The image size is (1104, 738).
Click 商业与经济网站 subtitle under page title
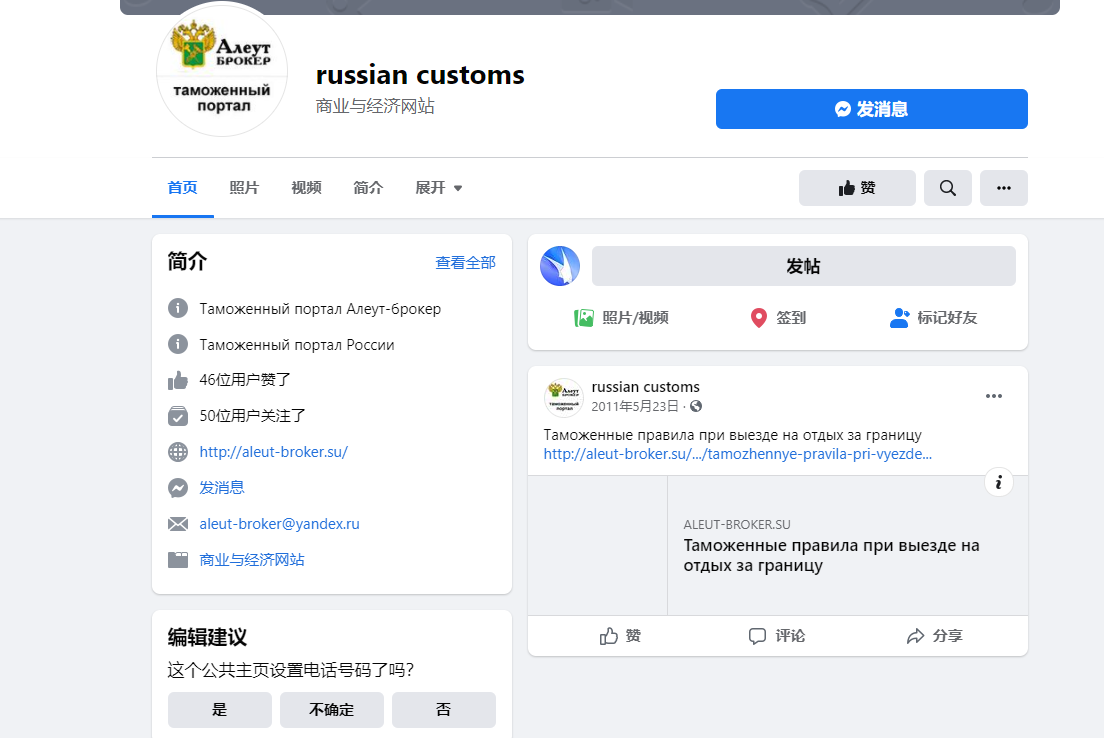coord(375,106)
